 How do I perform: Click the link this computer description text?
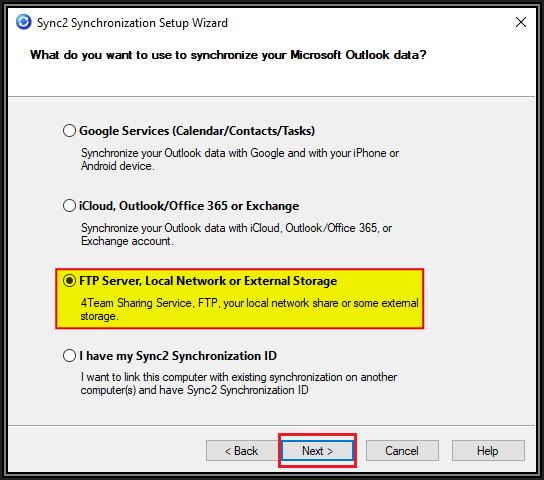coord(239,383)
